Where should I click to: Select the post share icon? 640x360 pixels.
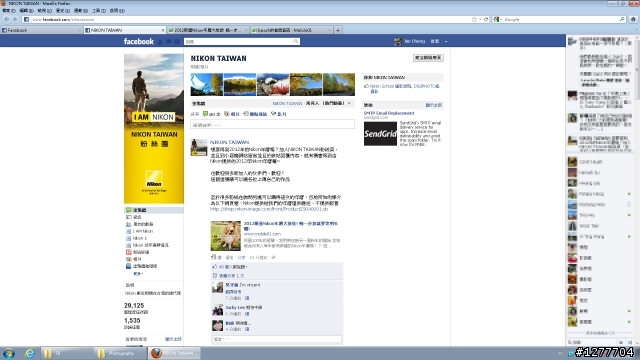point(205,114)
